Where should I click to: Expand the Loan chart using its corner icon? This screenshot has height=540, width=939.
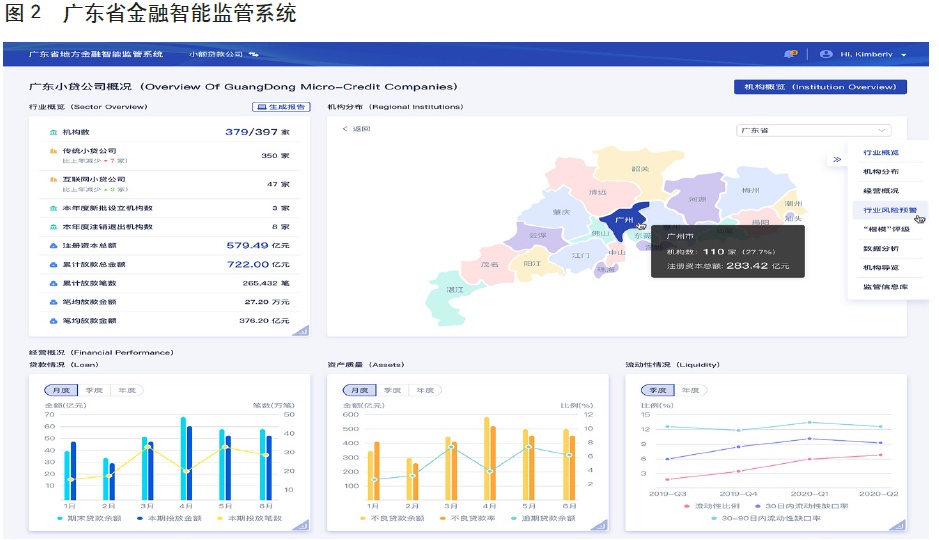point(301,525)
